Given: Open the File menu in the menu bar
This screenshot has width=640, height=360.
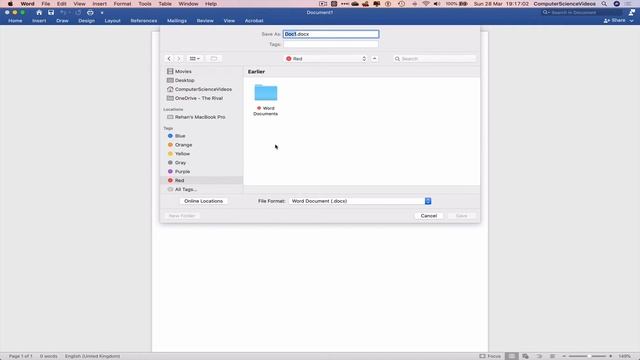Looking at the screenshot, I should [46, 4].
